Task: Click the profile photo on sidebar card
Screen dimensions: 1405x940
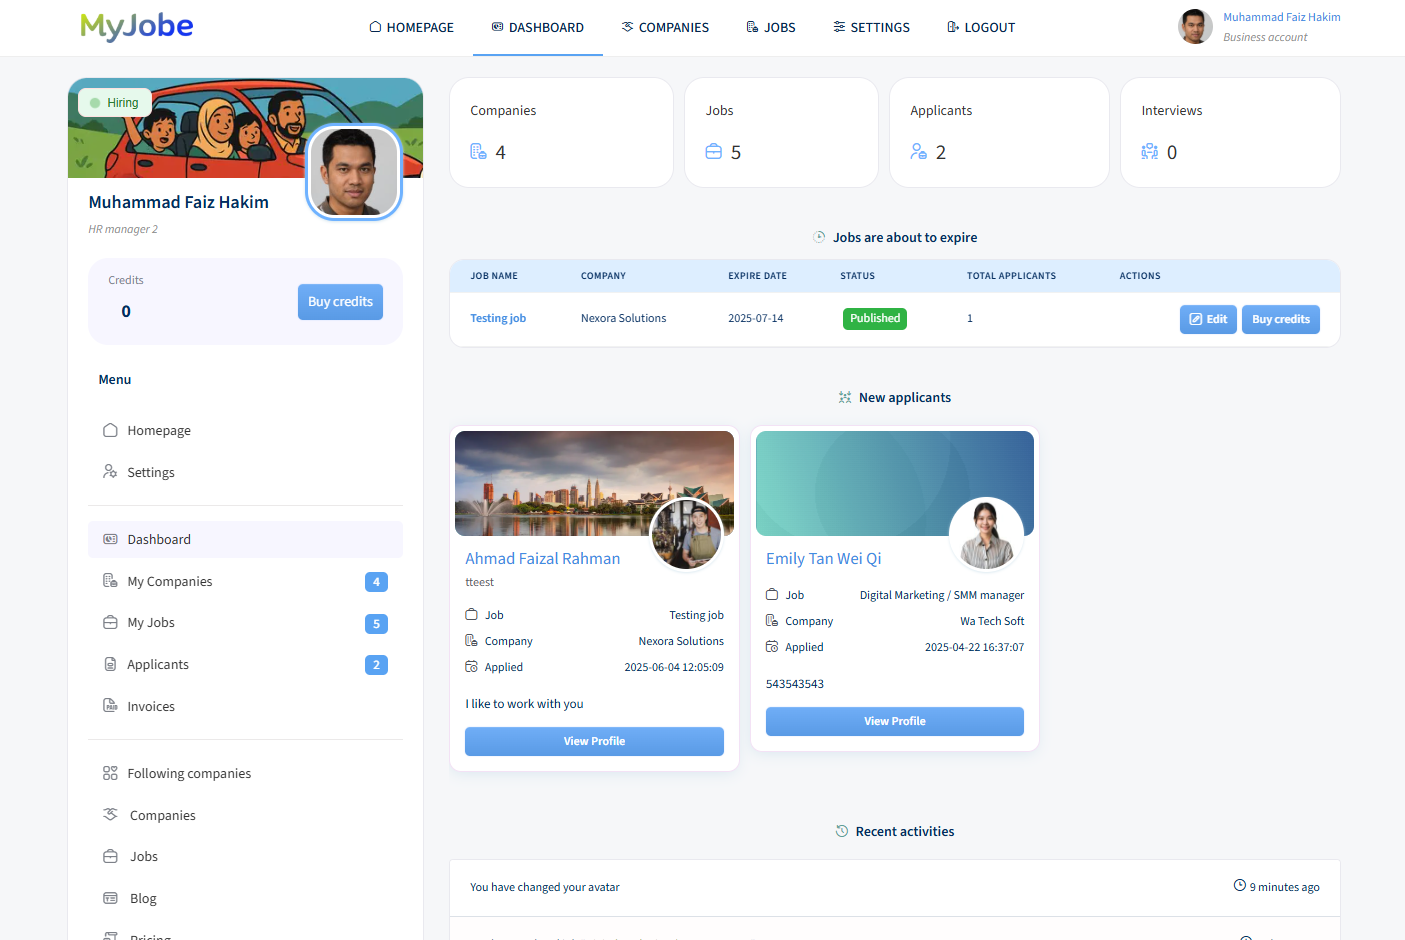Action: [x=354, y=171]
